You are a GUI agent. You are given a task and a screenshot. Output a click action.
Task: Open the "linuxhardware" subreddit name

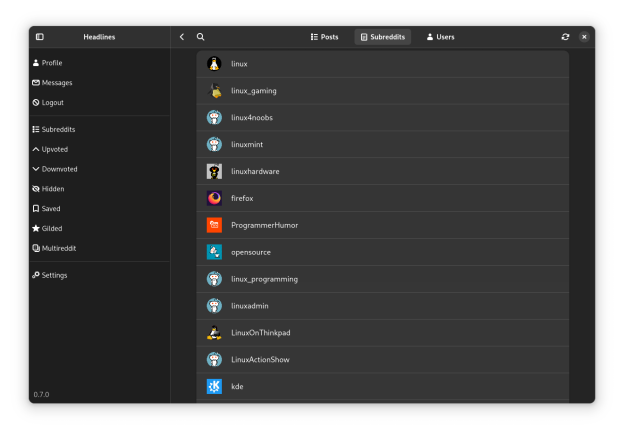click(x=255, y=172)
